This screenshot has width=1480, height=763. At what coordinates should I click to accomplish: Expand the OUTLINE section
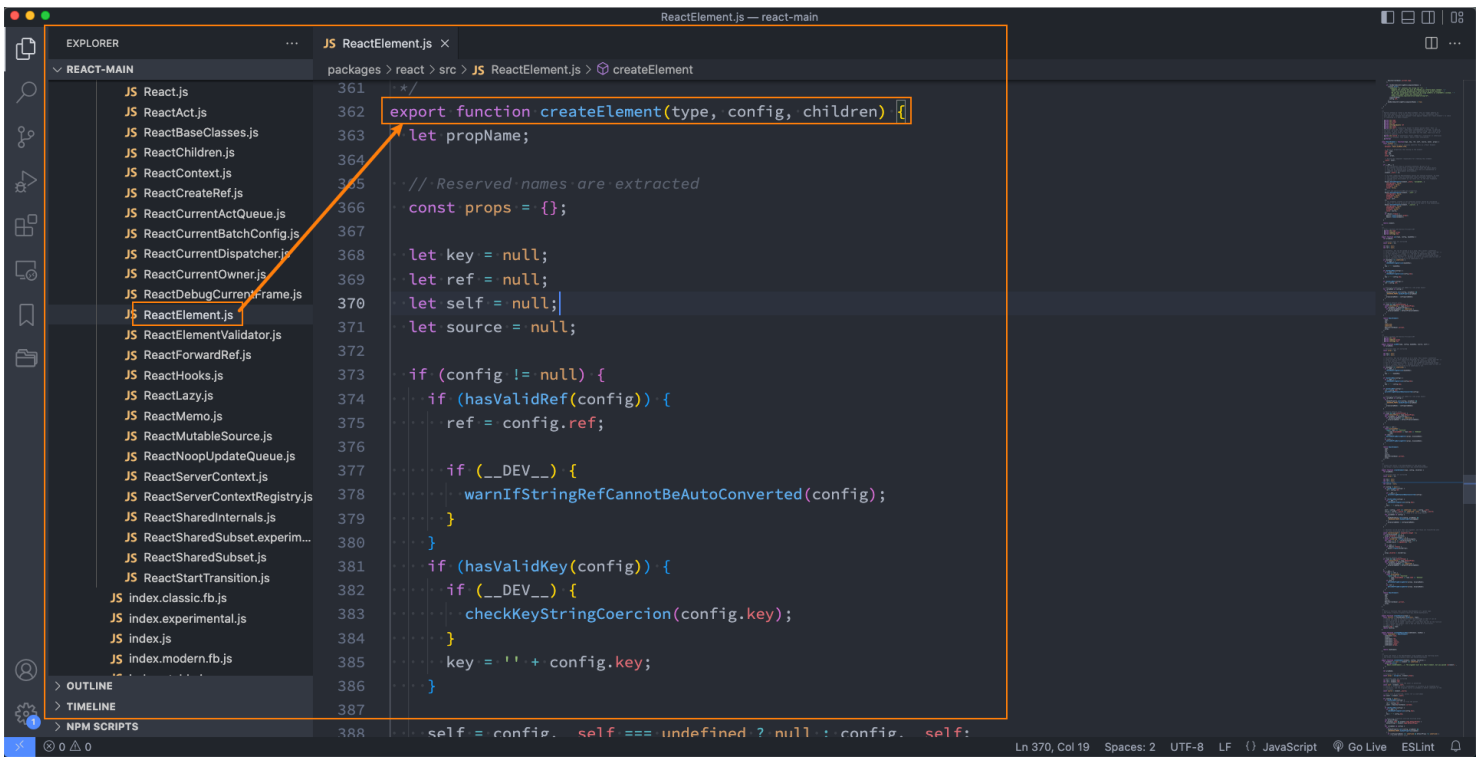coord(89,686)
